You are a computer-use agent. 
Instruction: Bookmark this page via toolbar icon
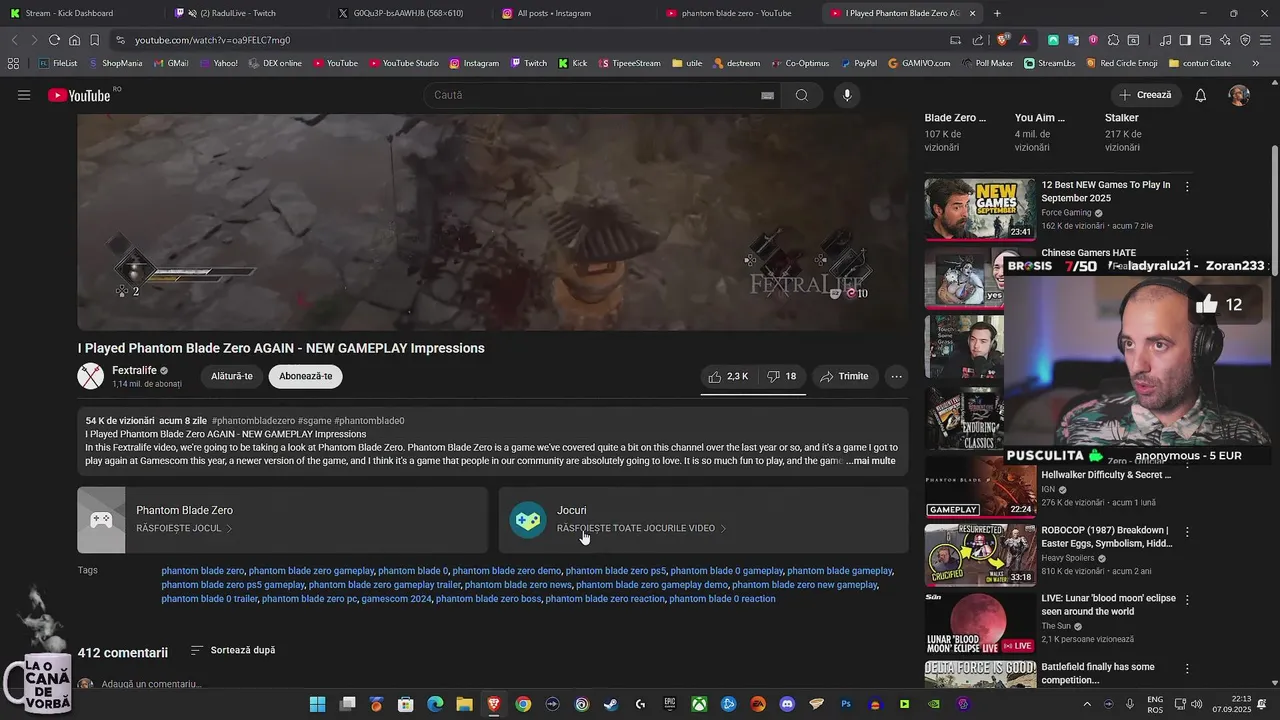pos(94,40)
